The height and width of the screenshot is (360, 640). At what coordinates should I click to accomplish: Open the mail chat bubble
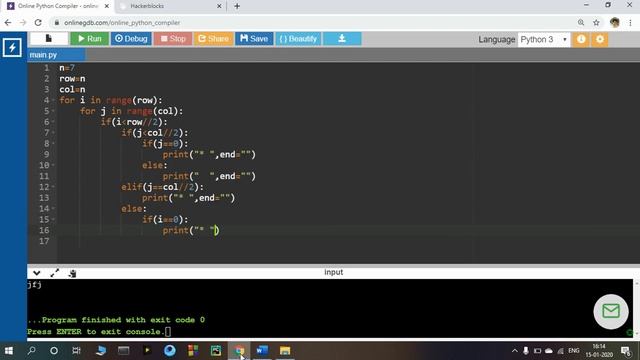(611, 311)
